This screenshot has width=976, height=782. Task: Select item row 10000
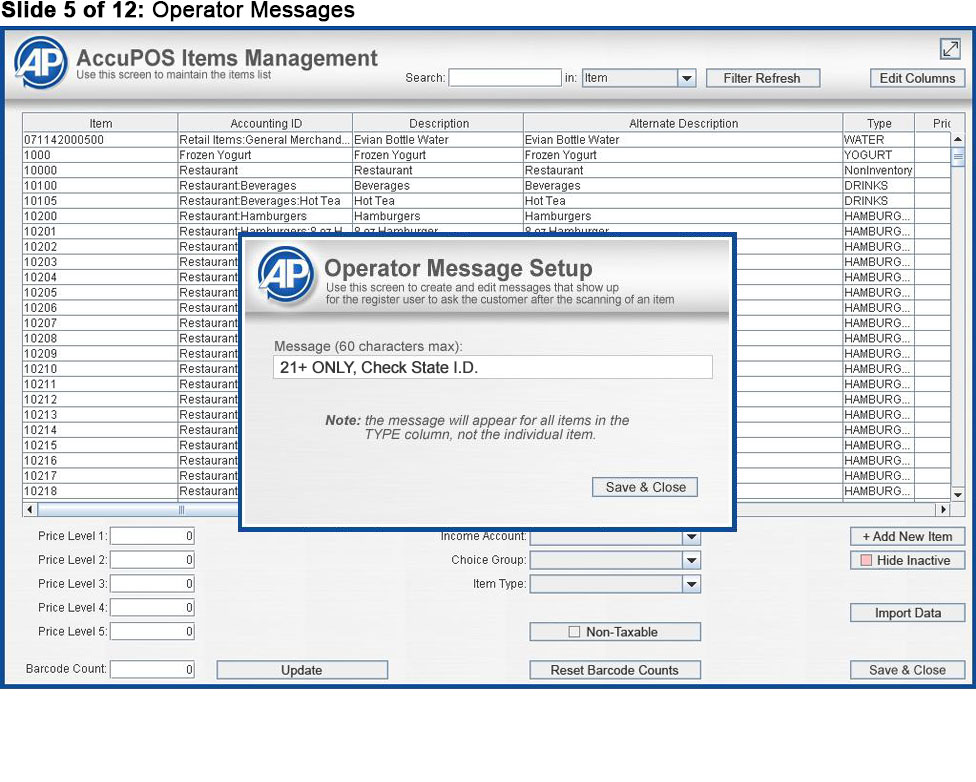[487, 170]
